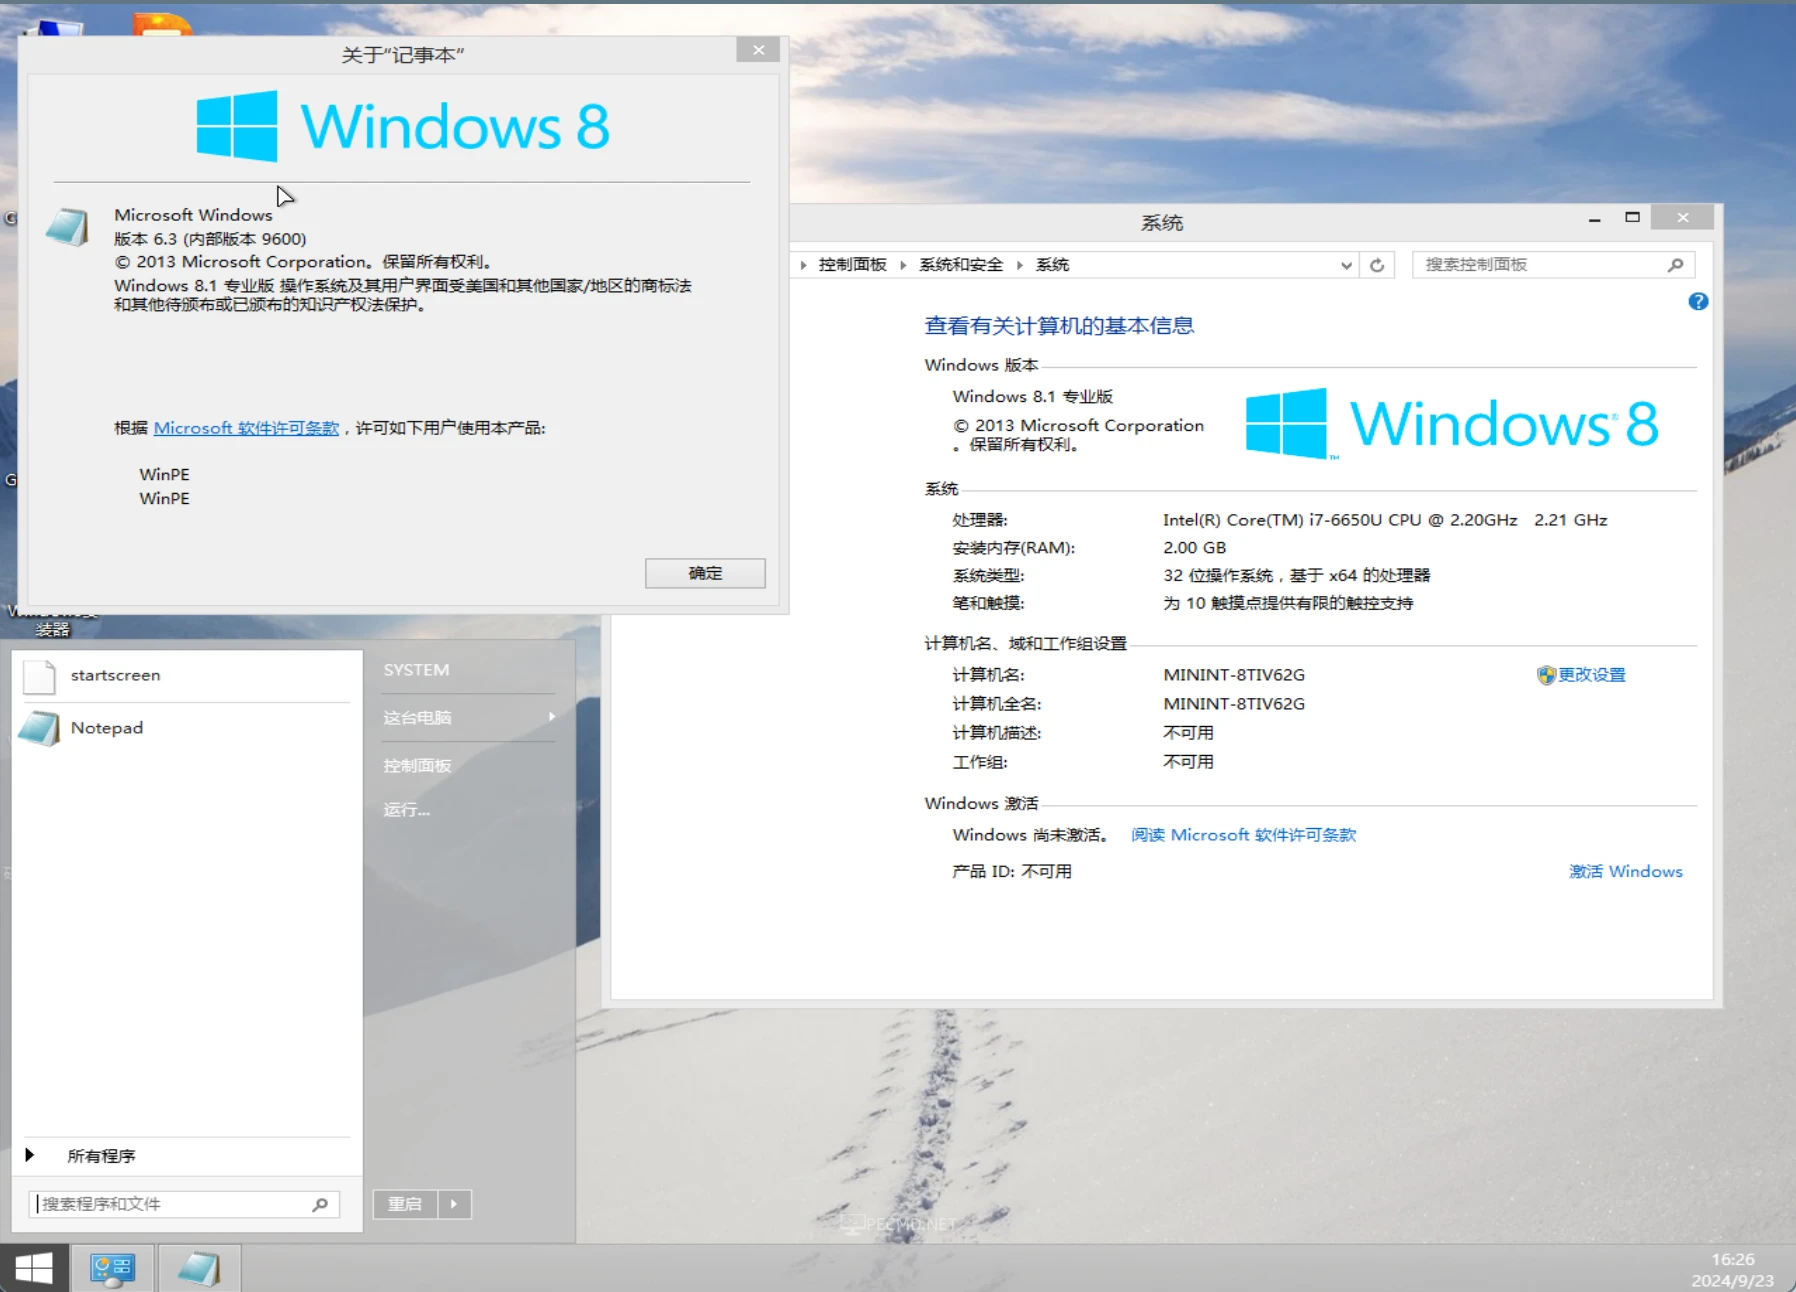Click the breadcrumb arrow before 控制面板
This screenshot has width=1796, height=1292.
coord(804,265)
